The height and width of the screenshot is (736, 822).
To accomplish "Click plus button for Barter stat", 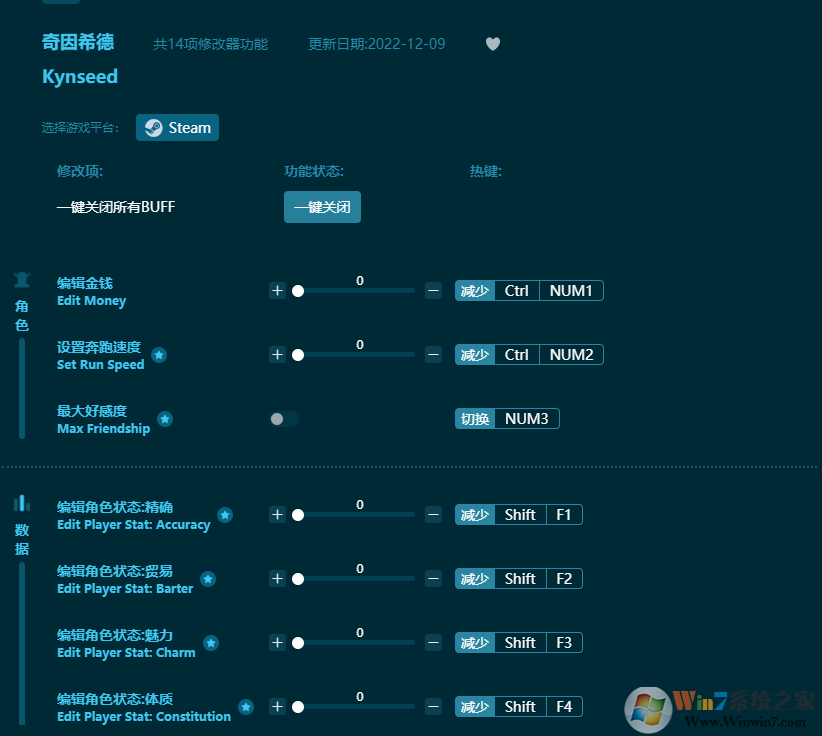I will 277,578.
